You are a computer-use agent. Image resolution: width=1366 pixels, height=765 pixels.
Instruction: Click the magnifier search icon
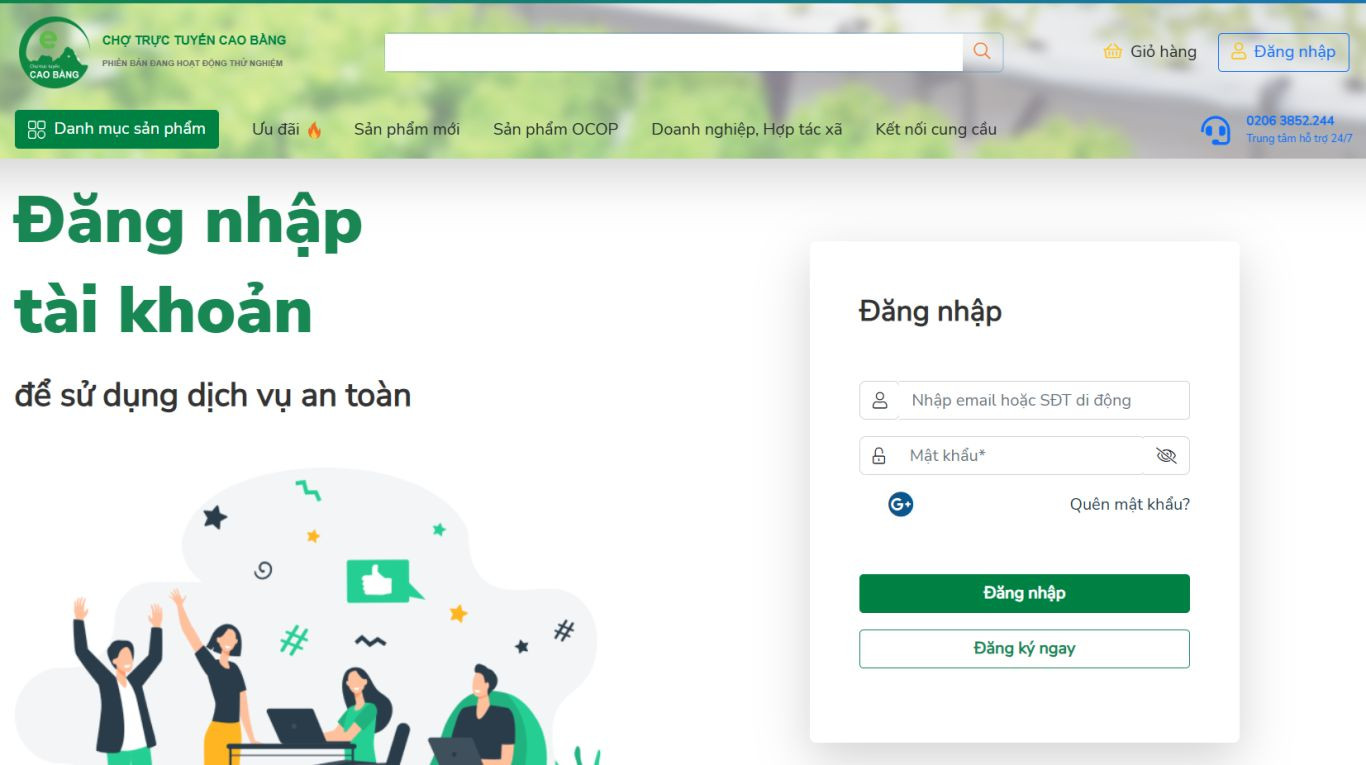(x=982, y=52)
